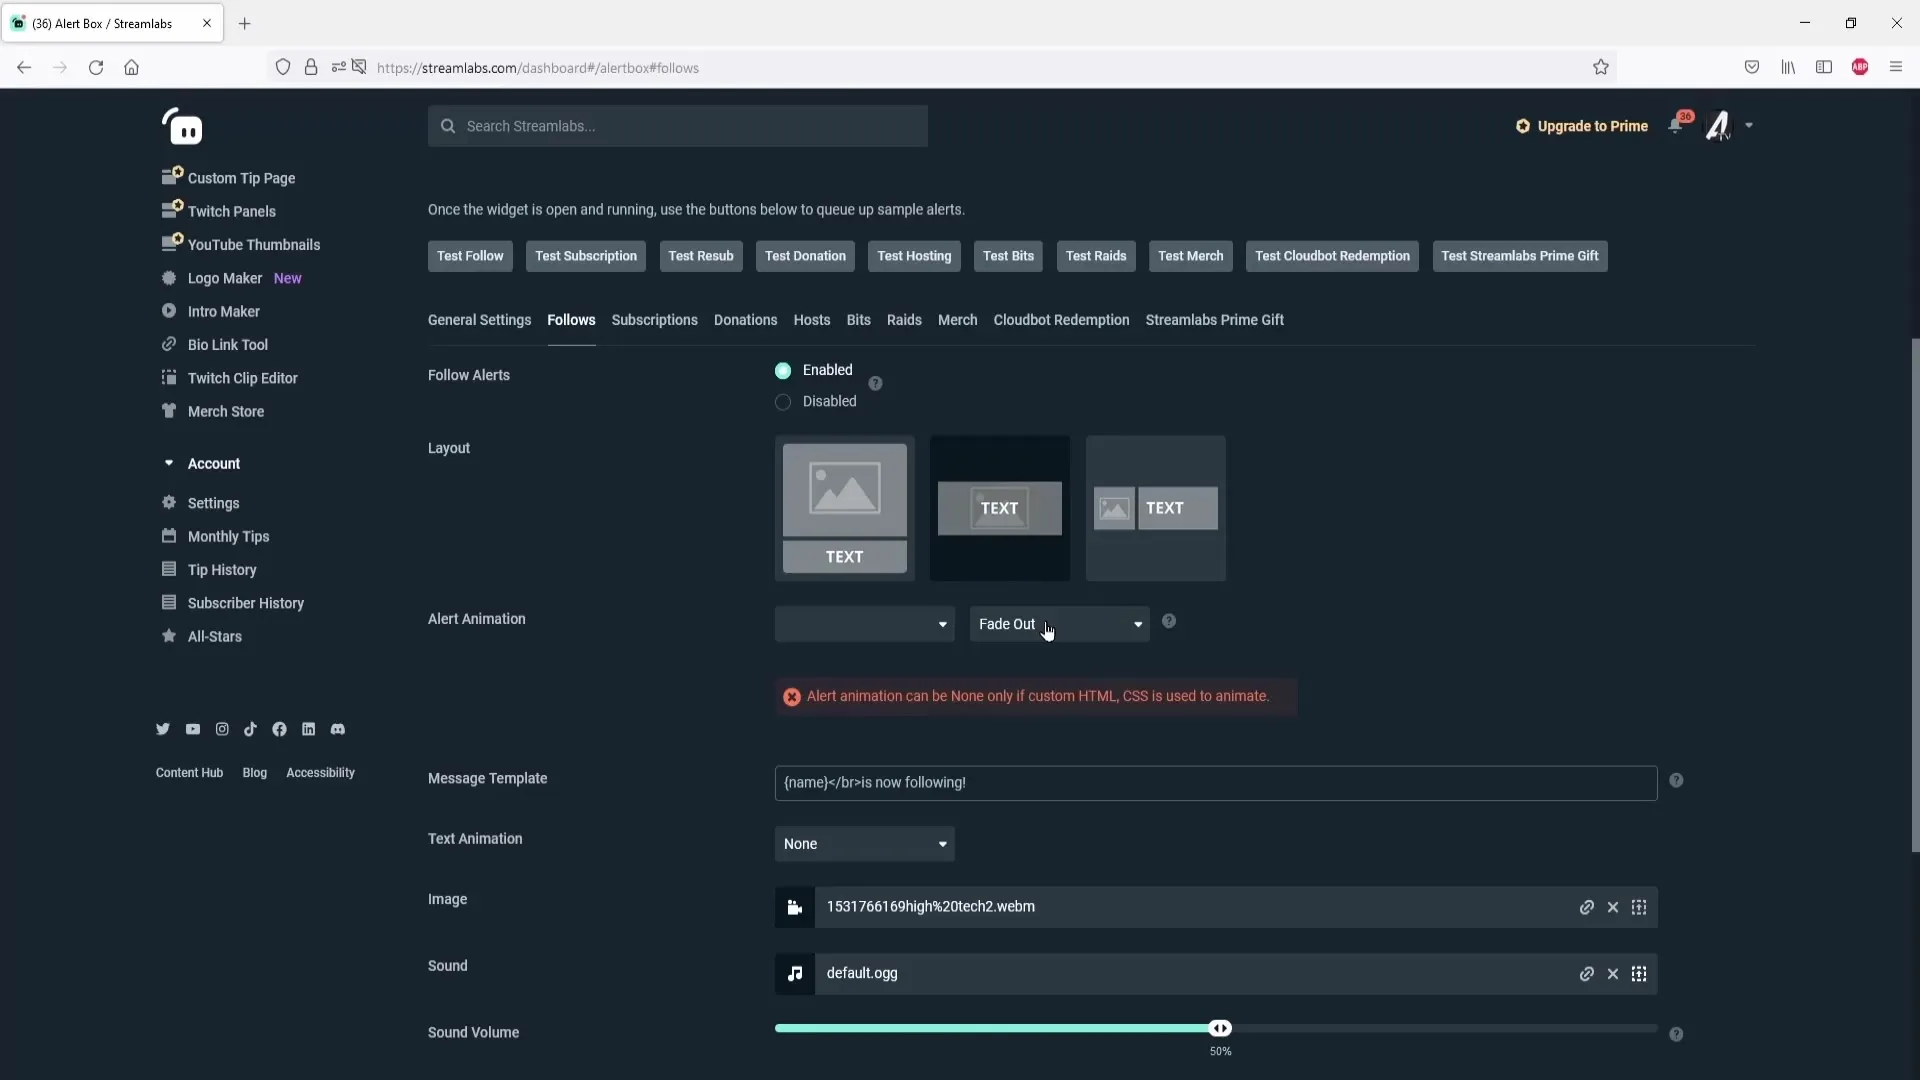
Task: Bookmark this page with star icon
Action: [x=1601, y=67]
